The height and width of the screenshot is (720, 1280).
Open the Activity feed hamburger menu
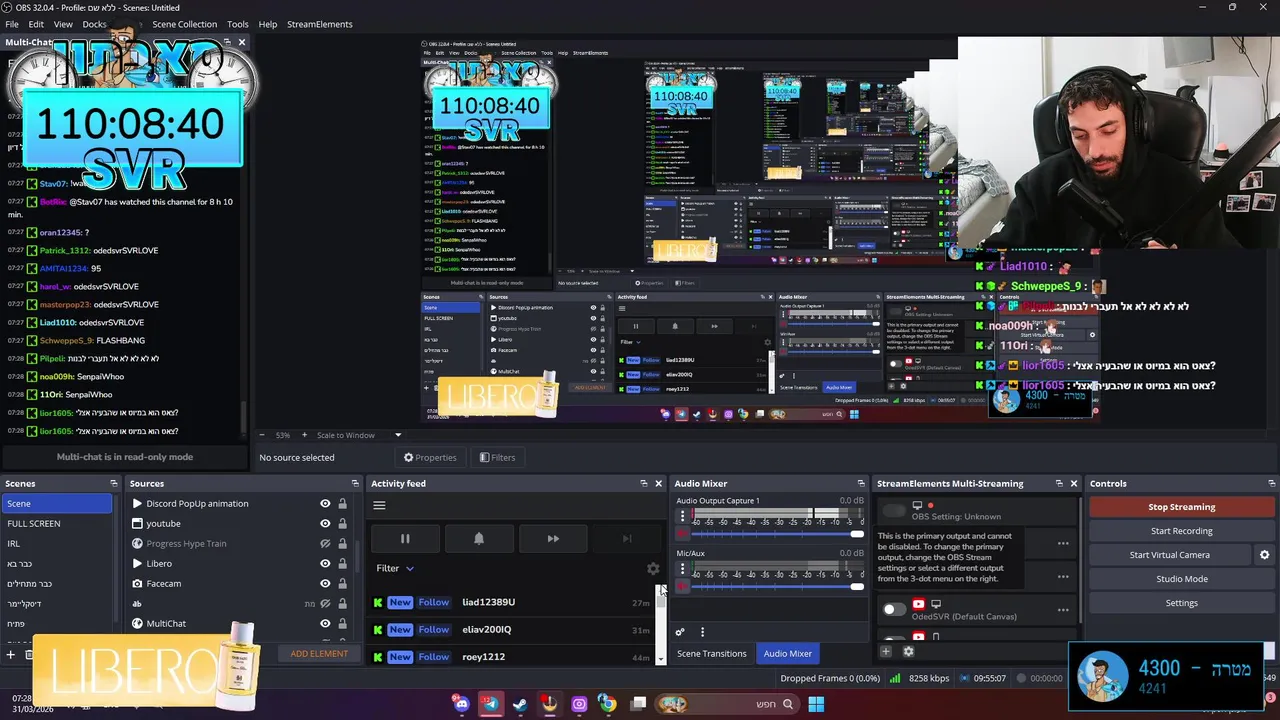tap(379, 505)
